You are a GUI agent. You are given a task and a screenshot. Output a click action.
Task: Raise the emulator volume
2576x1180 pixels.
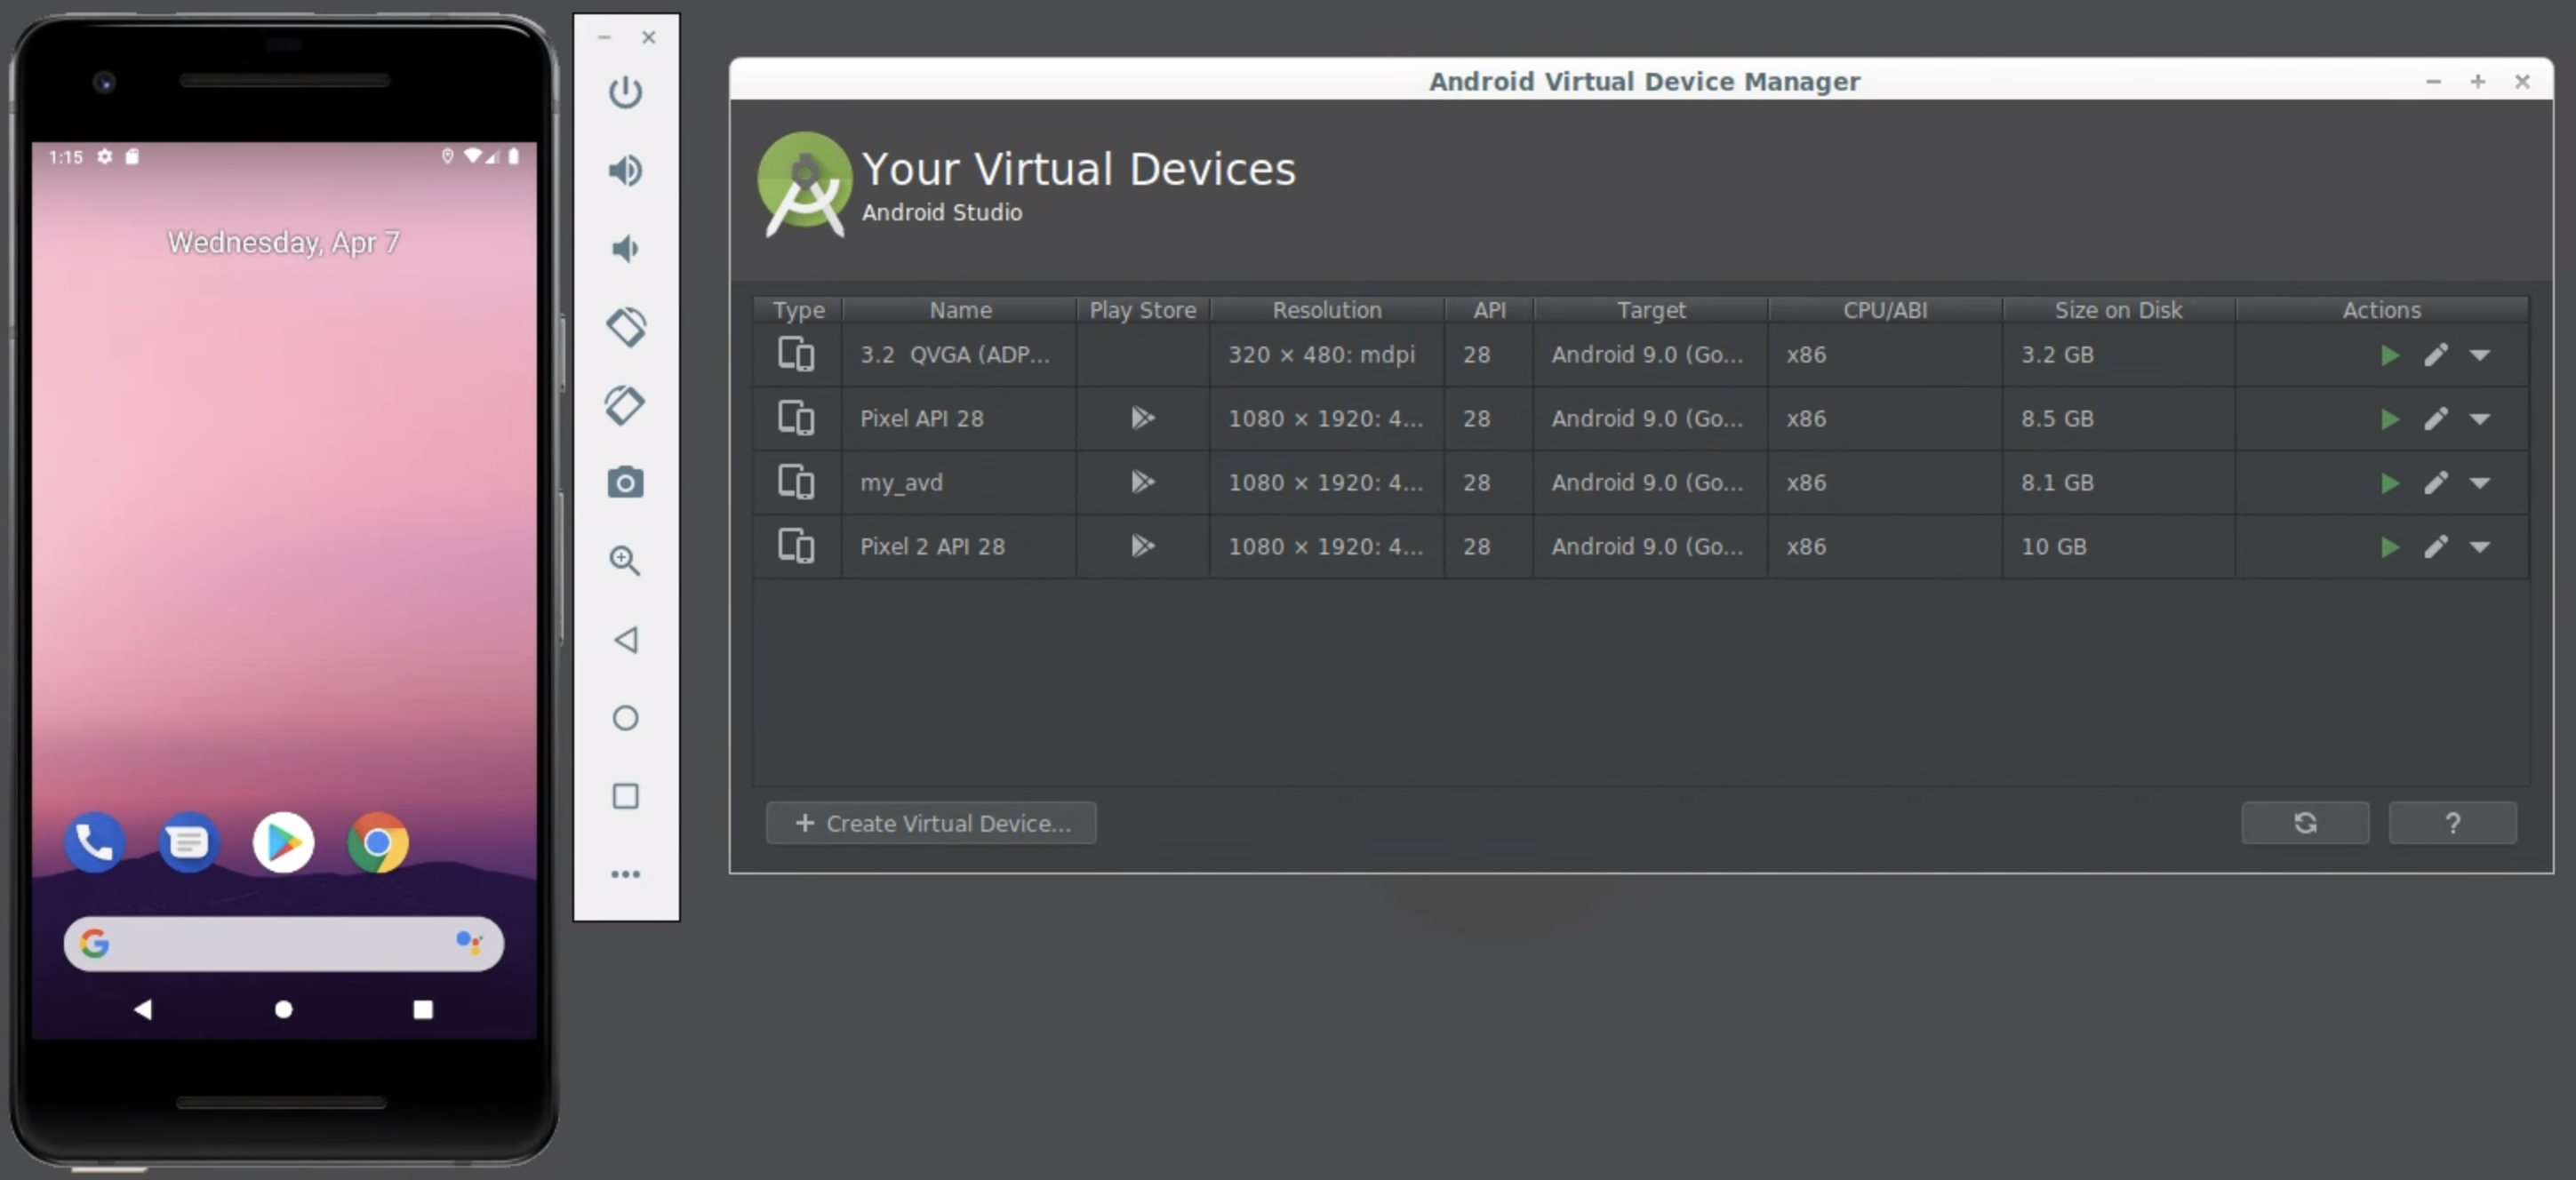click(625, 171)
